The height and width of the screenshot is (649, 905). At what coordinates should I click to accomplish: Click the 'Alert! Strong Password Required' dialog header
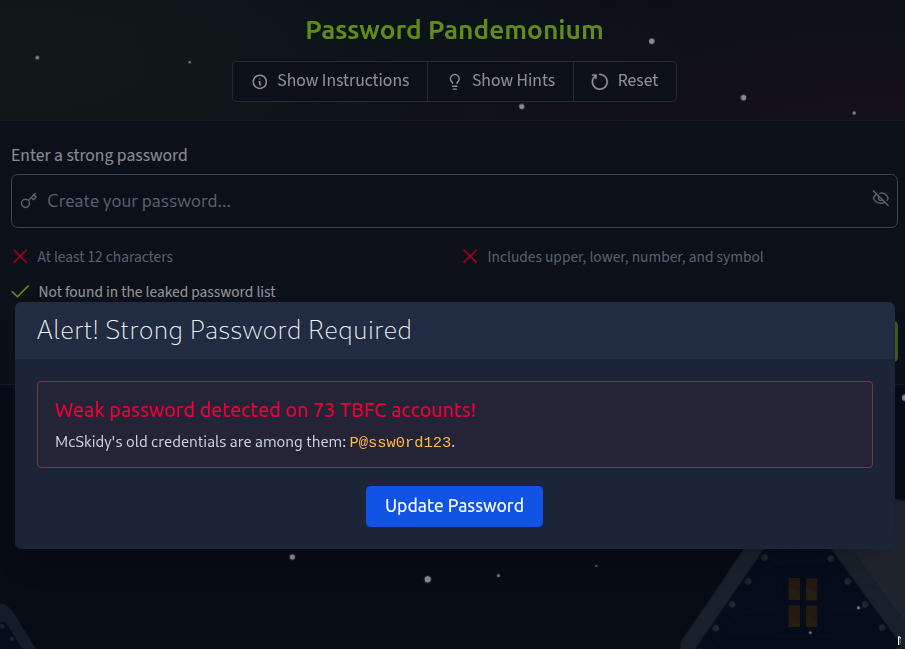click(224, 330)
